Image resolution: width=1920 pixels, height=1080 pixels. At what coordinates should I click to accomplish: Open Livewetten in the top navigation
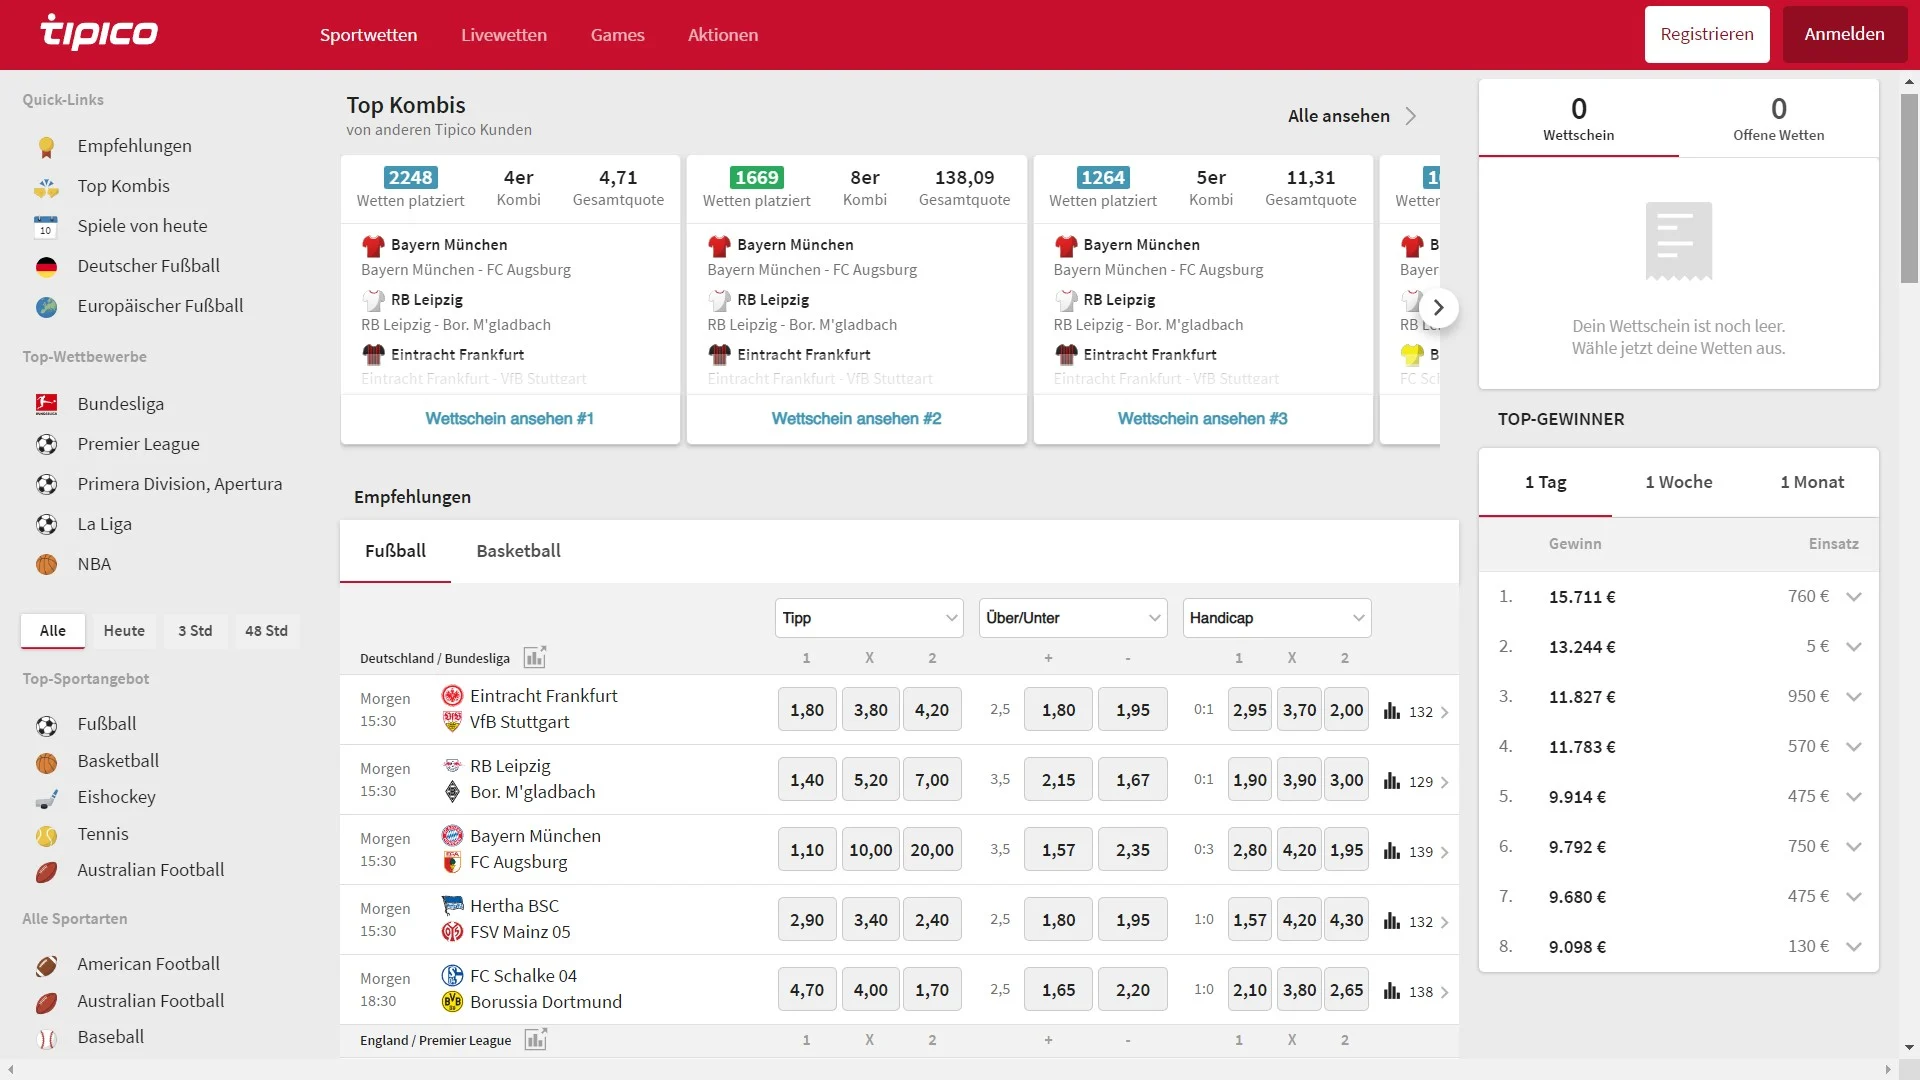click(504, 35)
